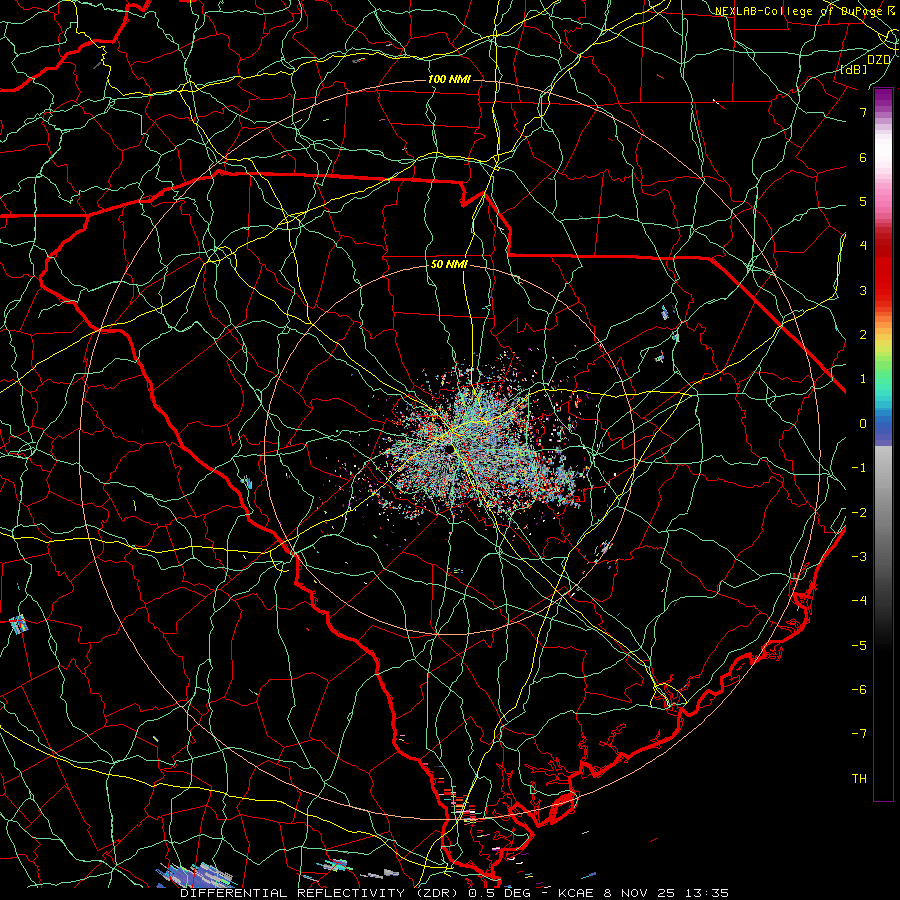Viewport: 900px width, 900px height.
Task: Click the 'DZD' label above the scale
Action: (x=879, y=59)
